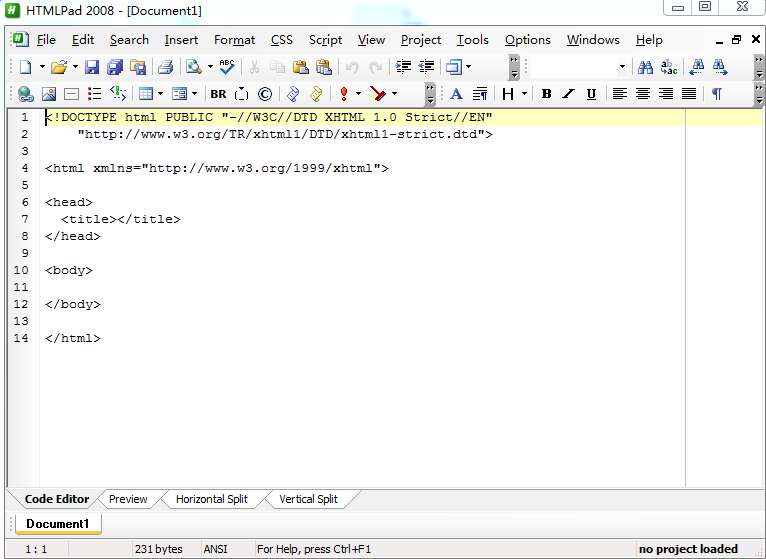
Task: Click the blue pilcrow paragraph icon
Action: 717,94
